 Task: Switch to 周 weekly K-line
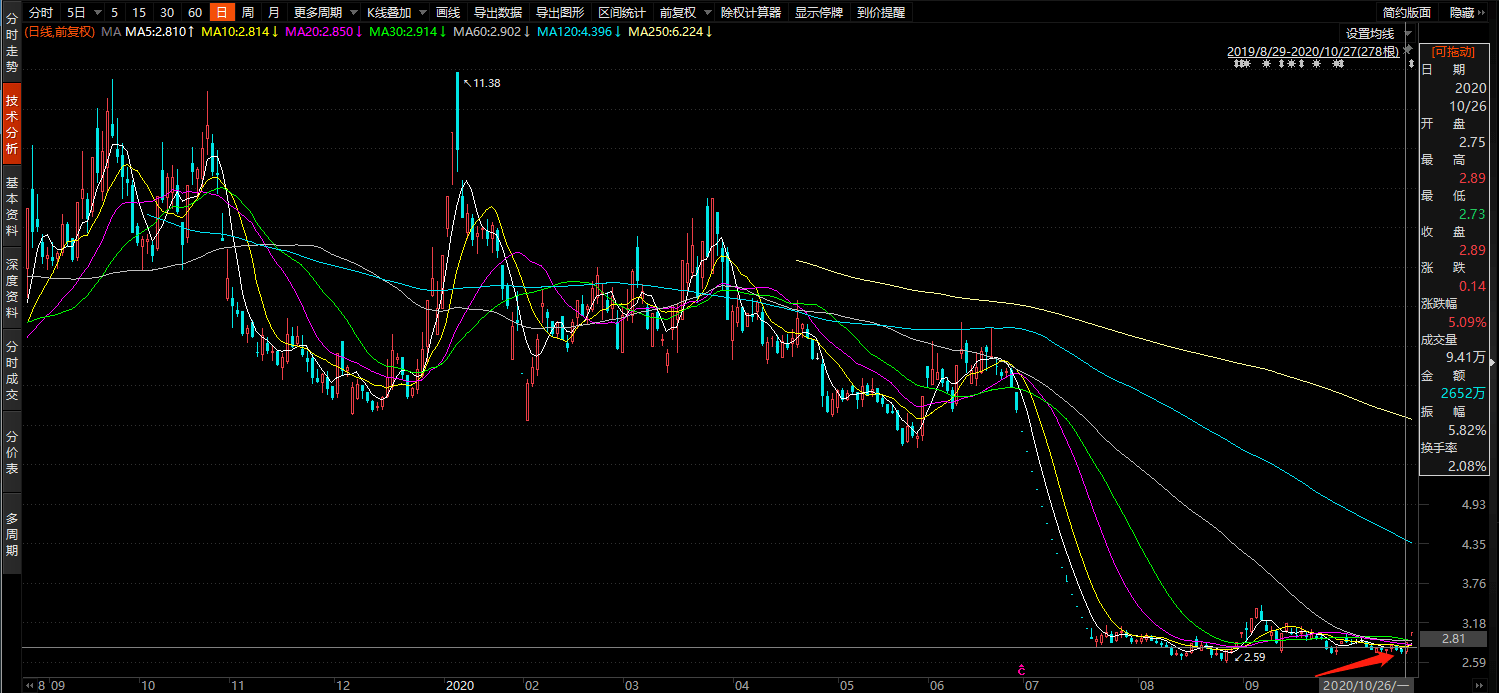pyautogui.click(x=247, y=13)
